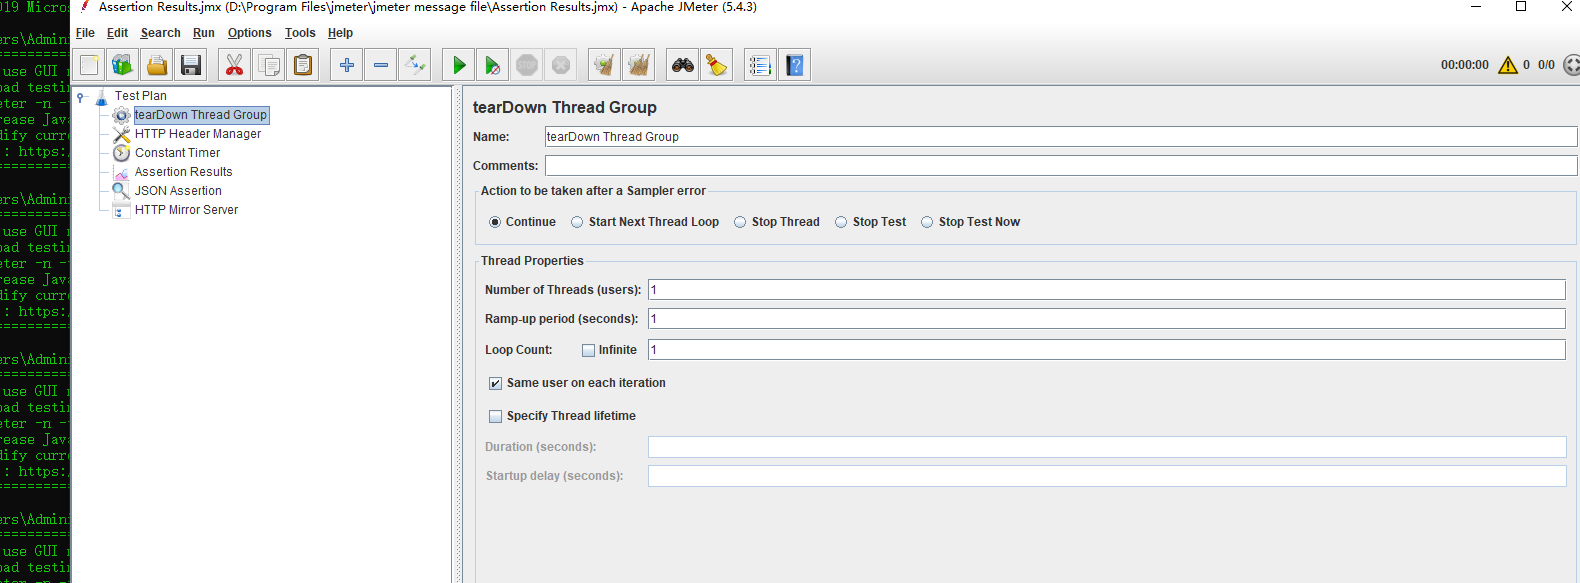
Task: Click the Startup delay (seconds) field
Action: [x=1106, y=476]
